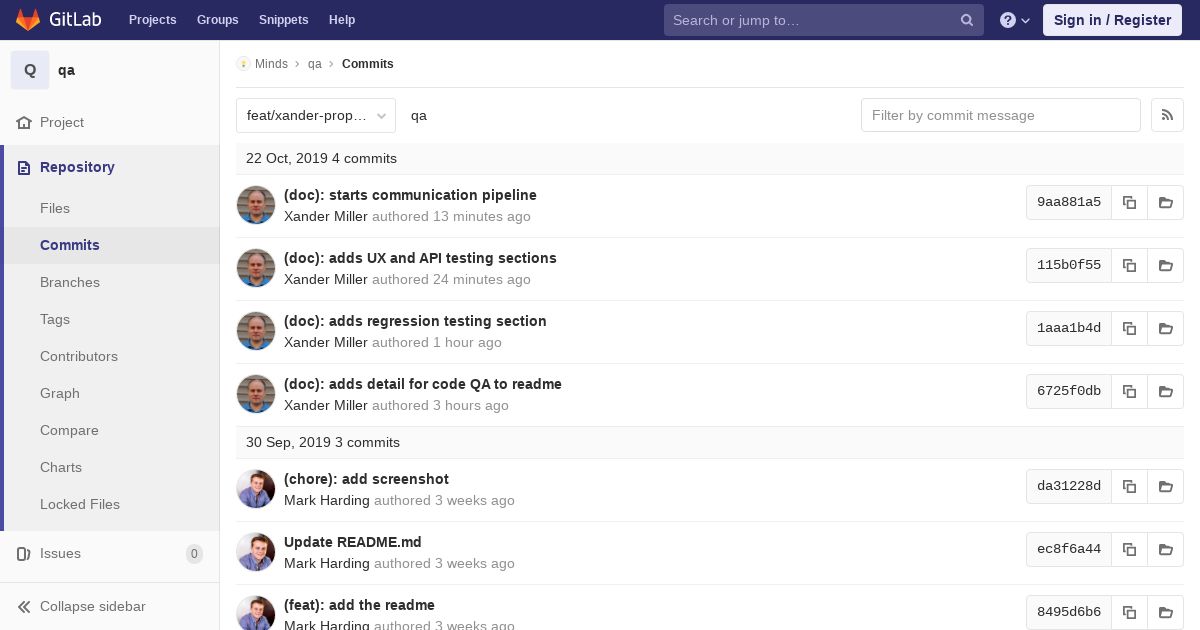Open the Projects menu in top bar
Viewport: 1200px width, 630px height.
pyautogui.click(x=152, y=20)
